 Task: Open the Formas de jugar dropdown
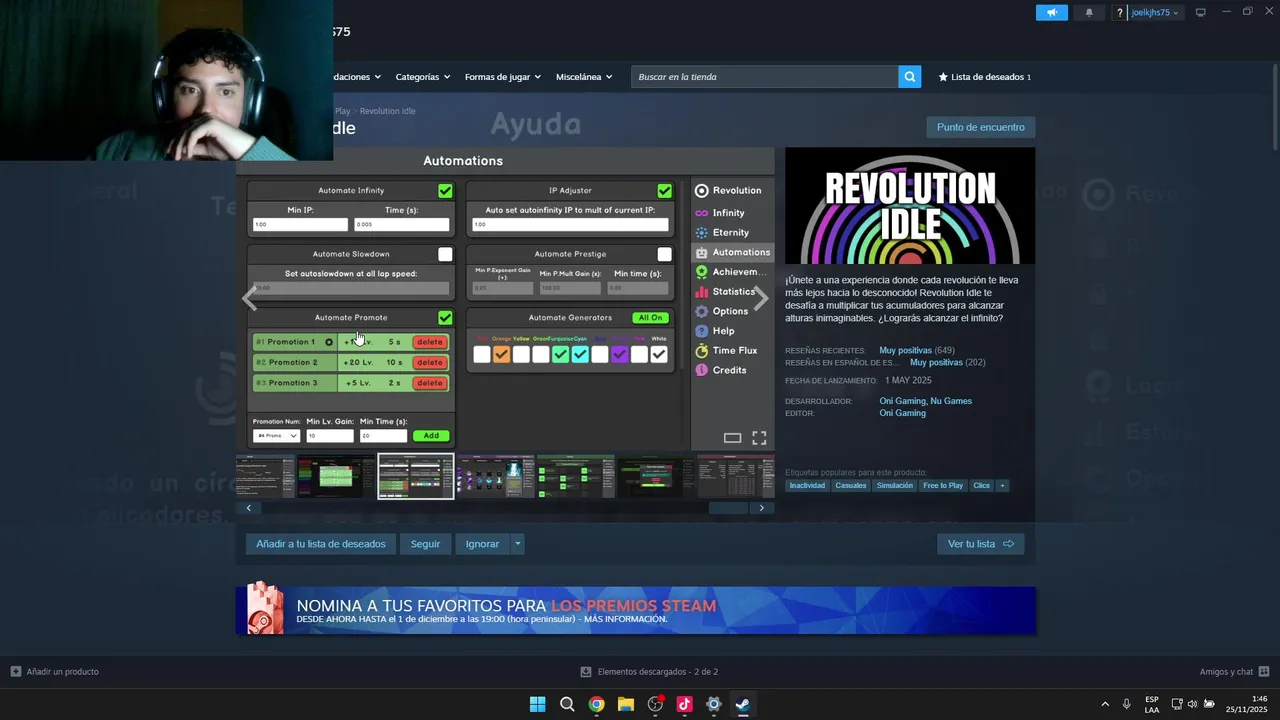(x=502, y=77)
